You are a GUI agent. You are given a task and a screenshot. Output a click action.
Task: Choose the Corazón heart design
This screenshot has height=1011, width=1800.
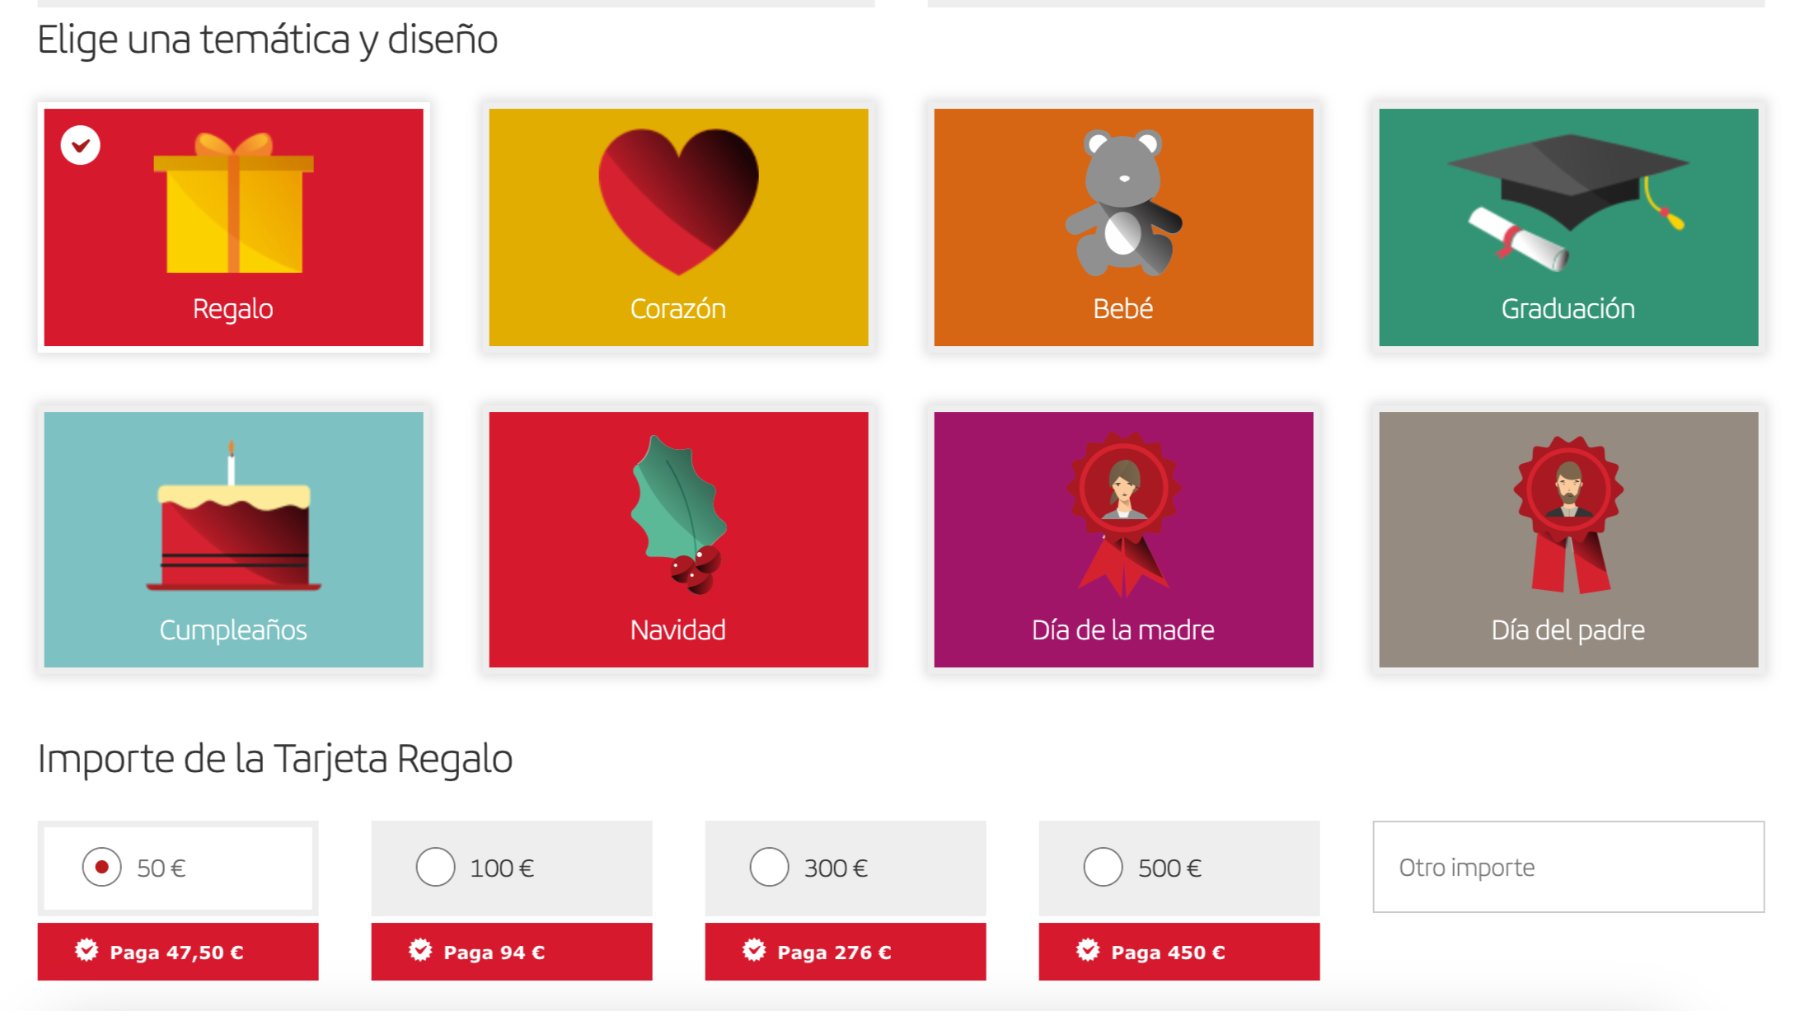678,226
